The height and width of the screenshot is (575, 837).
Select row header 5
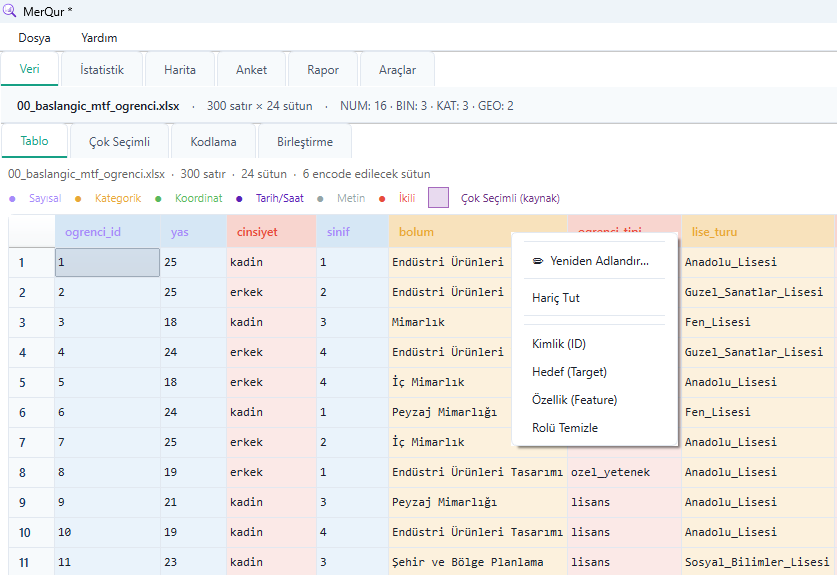pyautogui.click(x=31, y=382)
